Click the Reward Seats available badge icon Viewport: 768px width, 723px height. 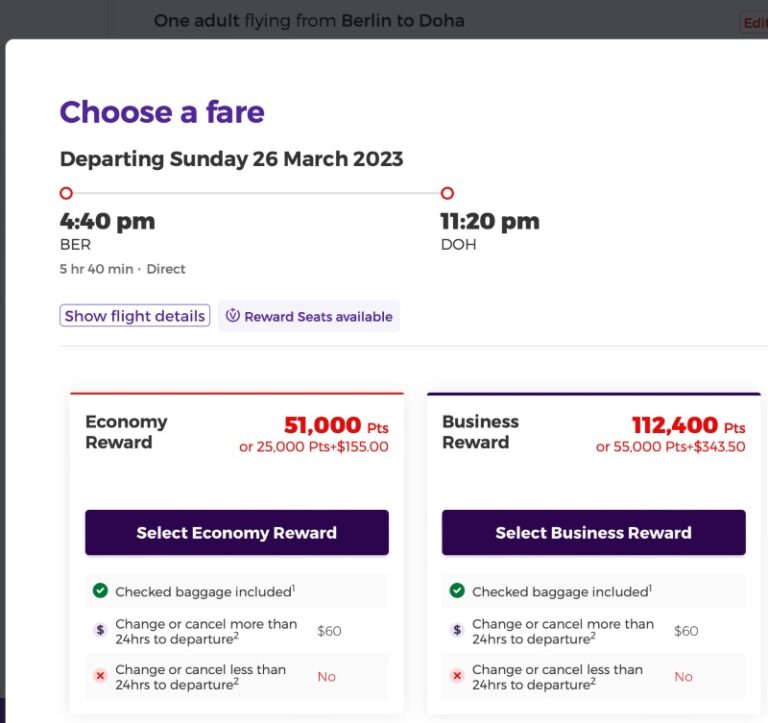tap(232, 316)
